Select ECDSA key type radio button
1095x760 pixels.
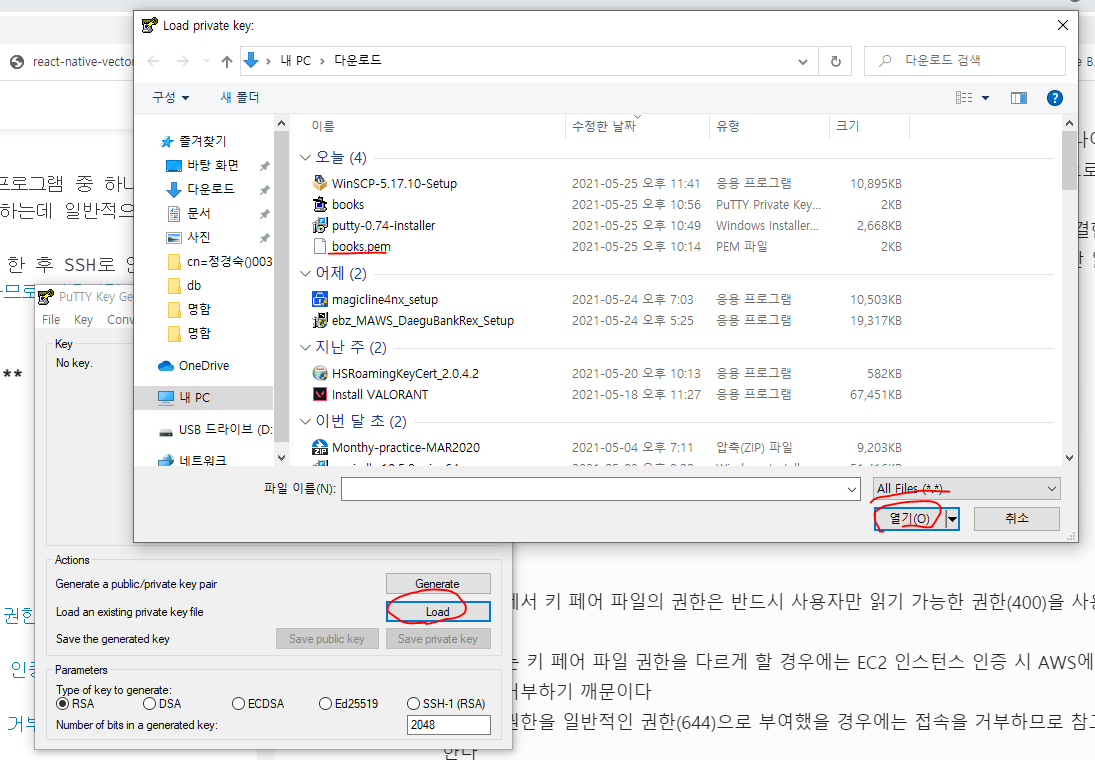pos(238,703)
